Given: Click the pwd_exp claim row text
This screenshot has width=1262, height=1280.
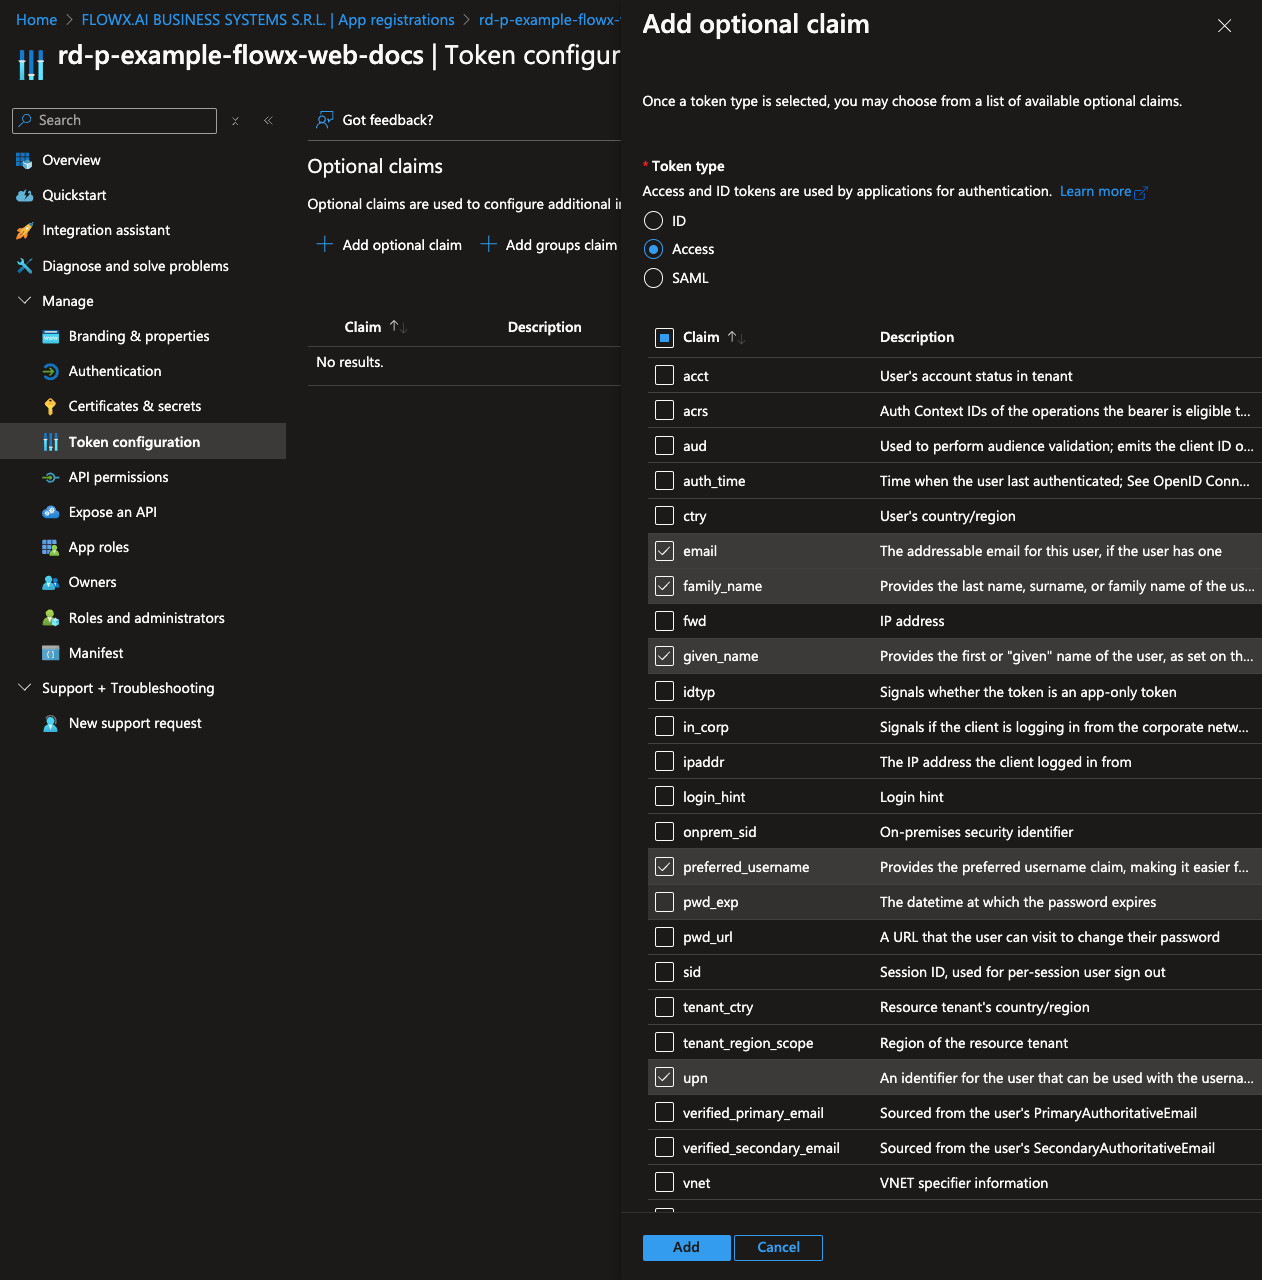Looking at the screenshot, I should coord(711,902).
